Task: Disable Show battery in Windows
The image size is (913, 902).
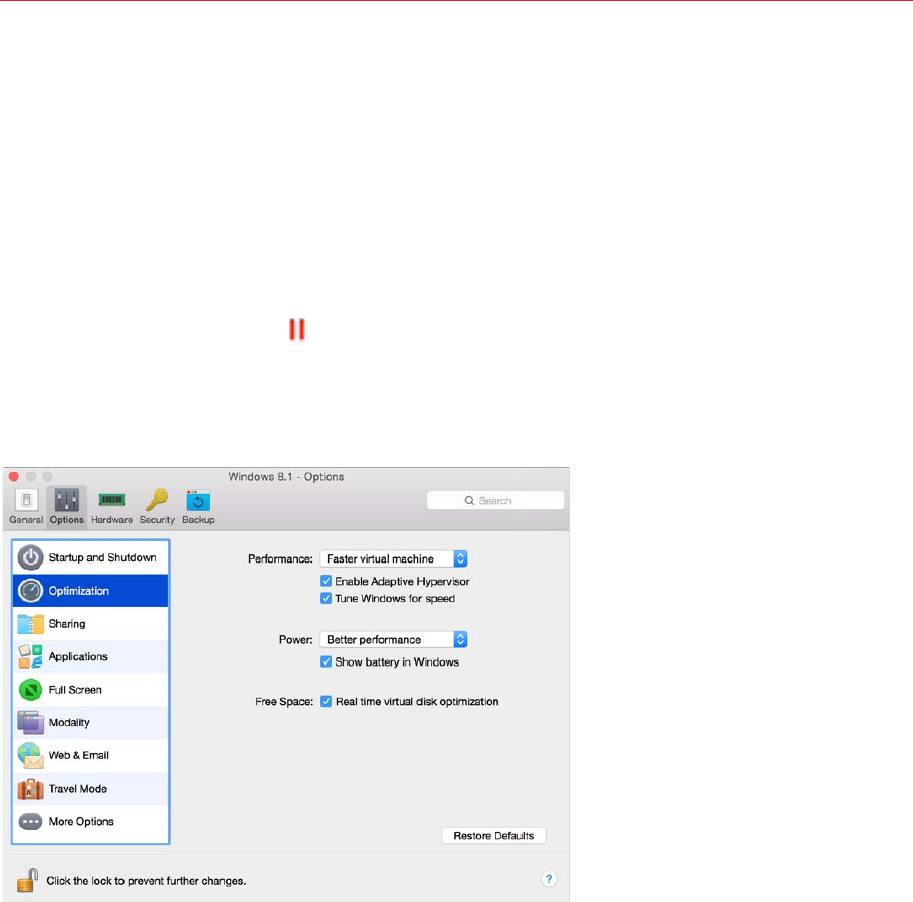Action: [x=326, y=662]
